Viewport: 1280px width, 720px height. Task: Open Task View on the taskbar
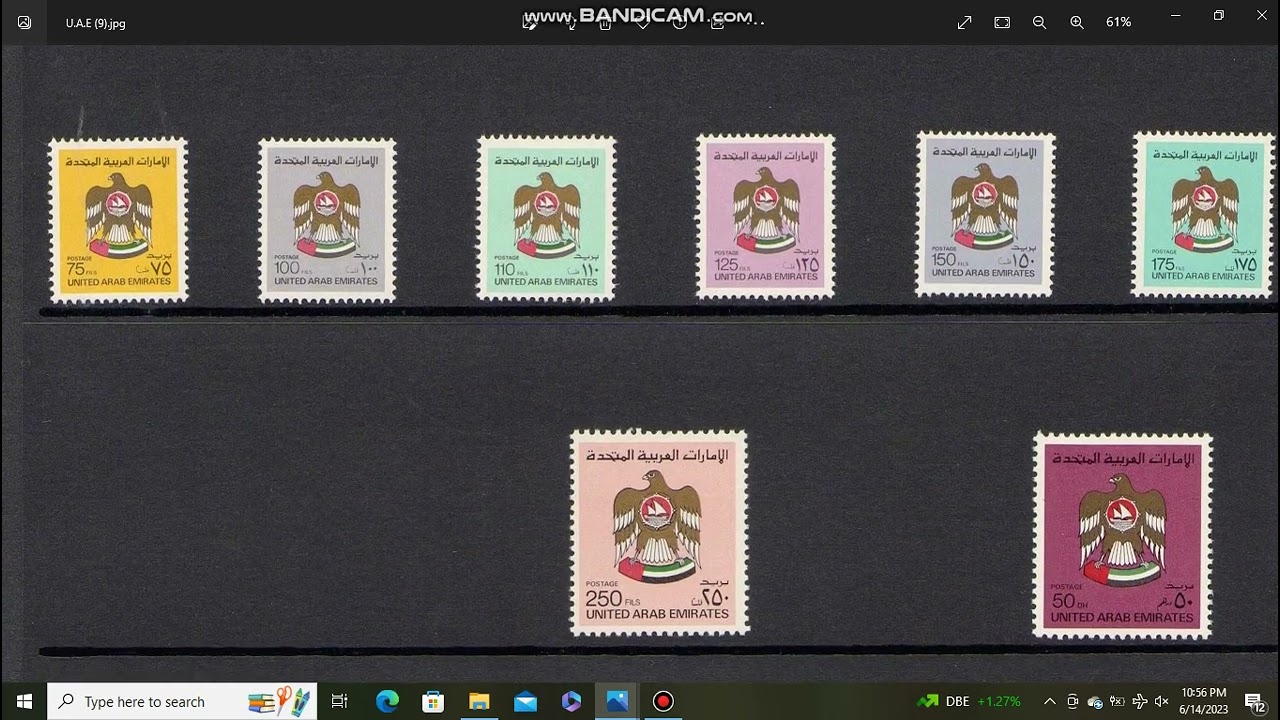pyautogui.click(x=339, y=701)
